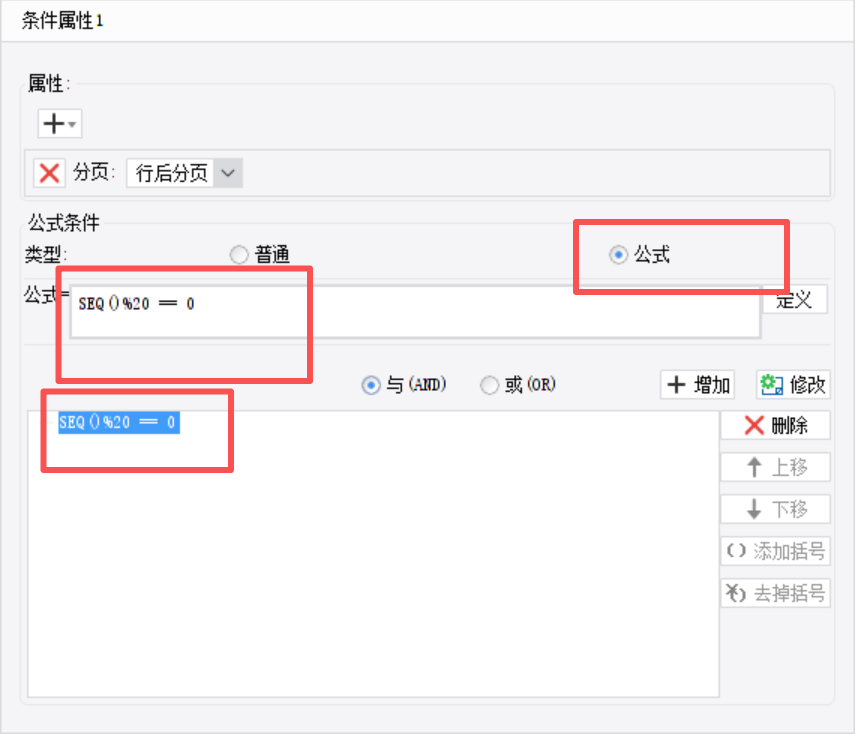Click the 定义 button
This screenshot has width=855, height=734.
(x=795, y=300)
